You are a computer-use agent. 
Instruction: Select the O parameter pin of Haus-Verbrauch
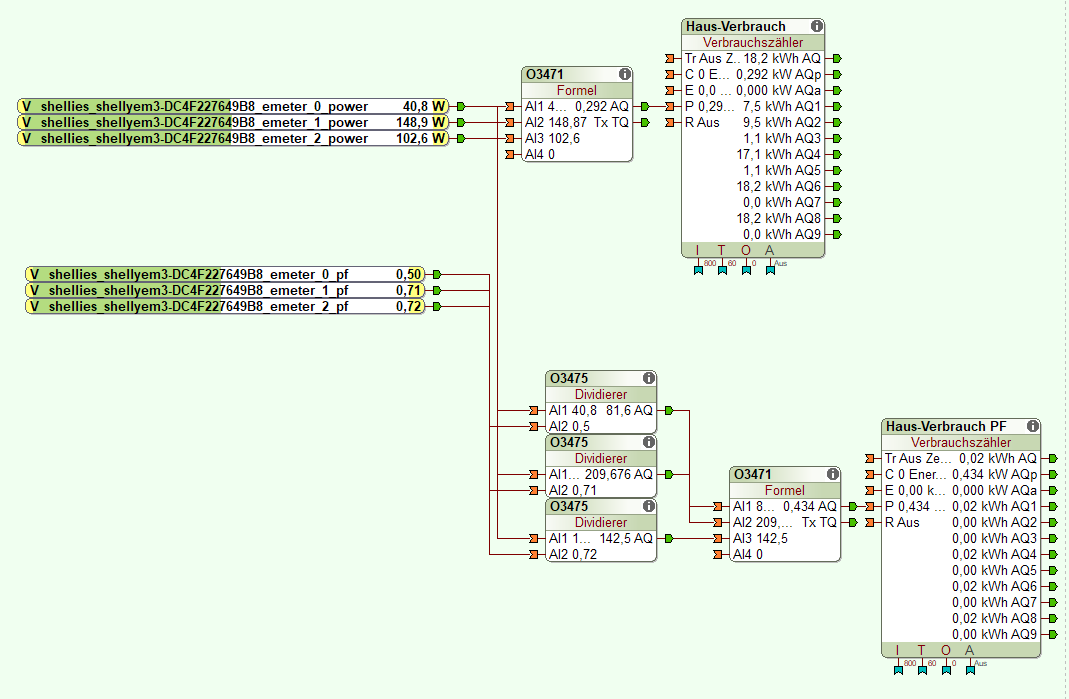[746, 270]
